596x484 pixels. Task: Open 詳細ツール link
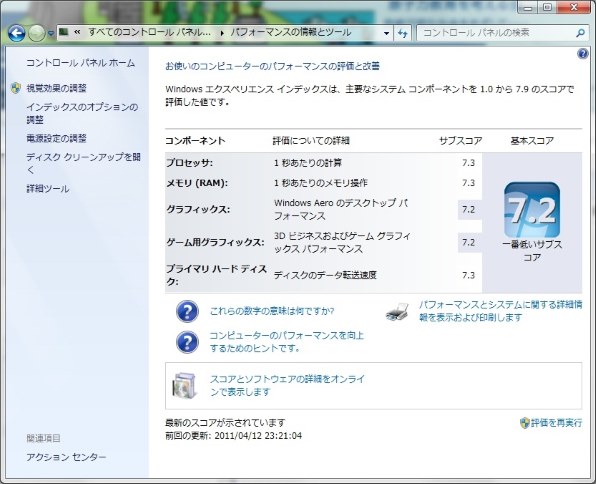tap(48, 189)
